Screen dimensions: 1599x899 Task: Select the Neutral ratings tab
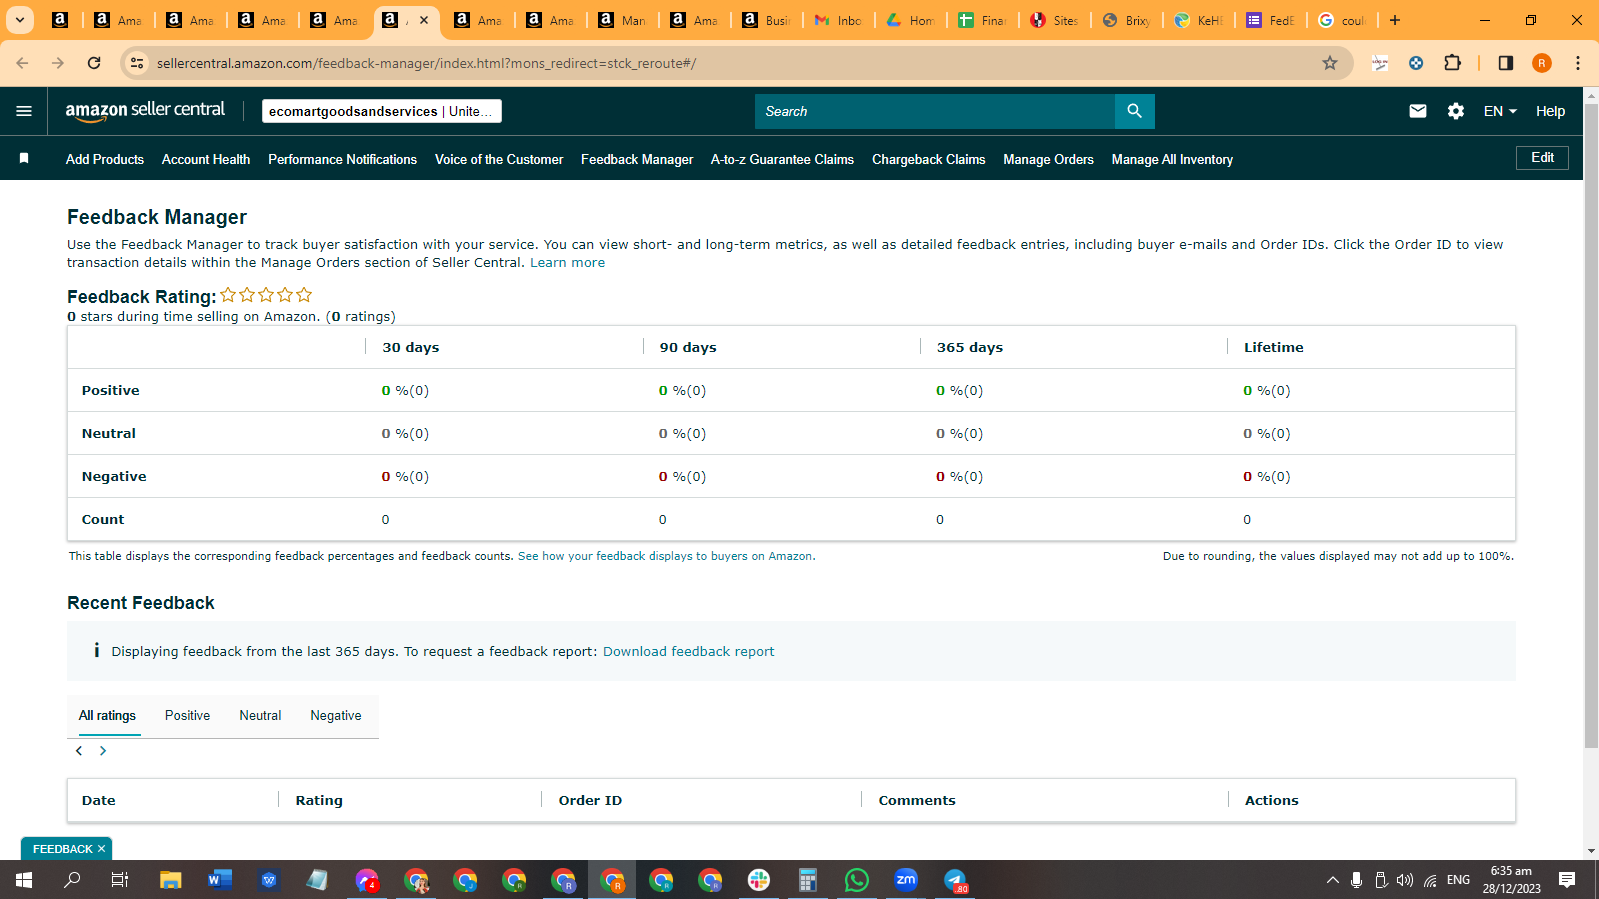tap(260, 716)
